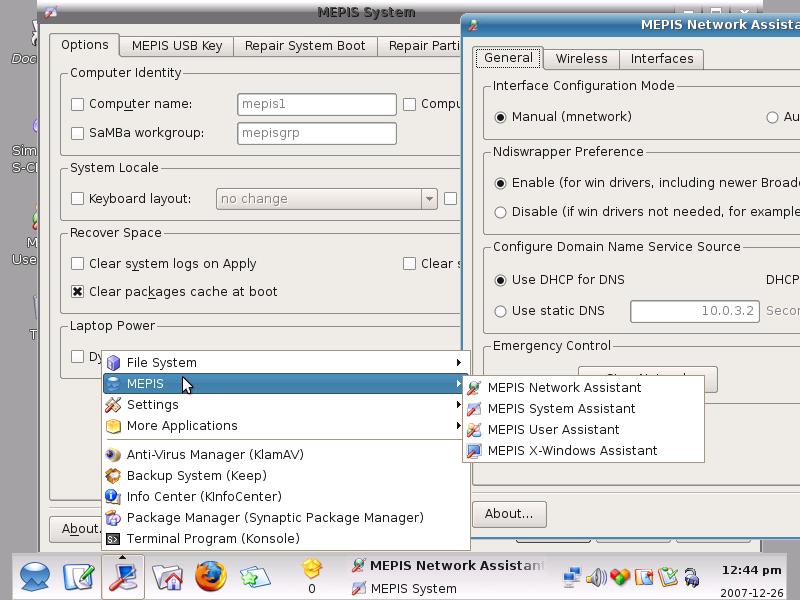
Task: Click the orange tray icon beside the checklist
Action: [644, 578]
